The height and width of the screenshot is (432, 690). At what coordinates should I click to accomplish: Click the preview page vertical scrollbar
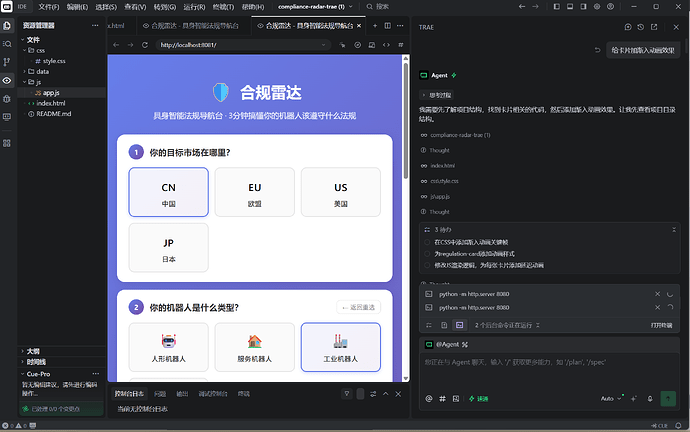[406, 121]
